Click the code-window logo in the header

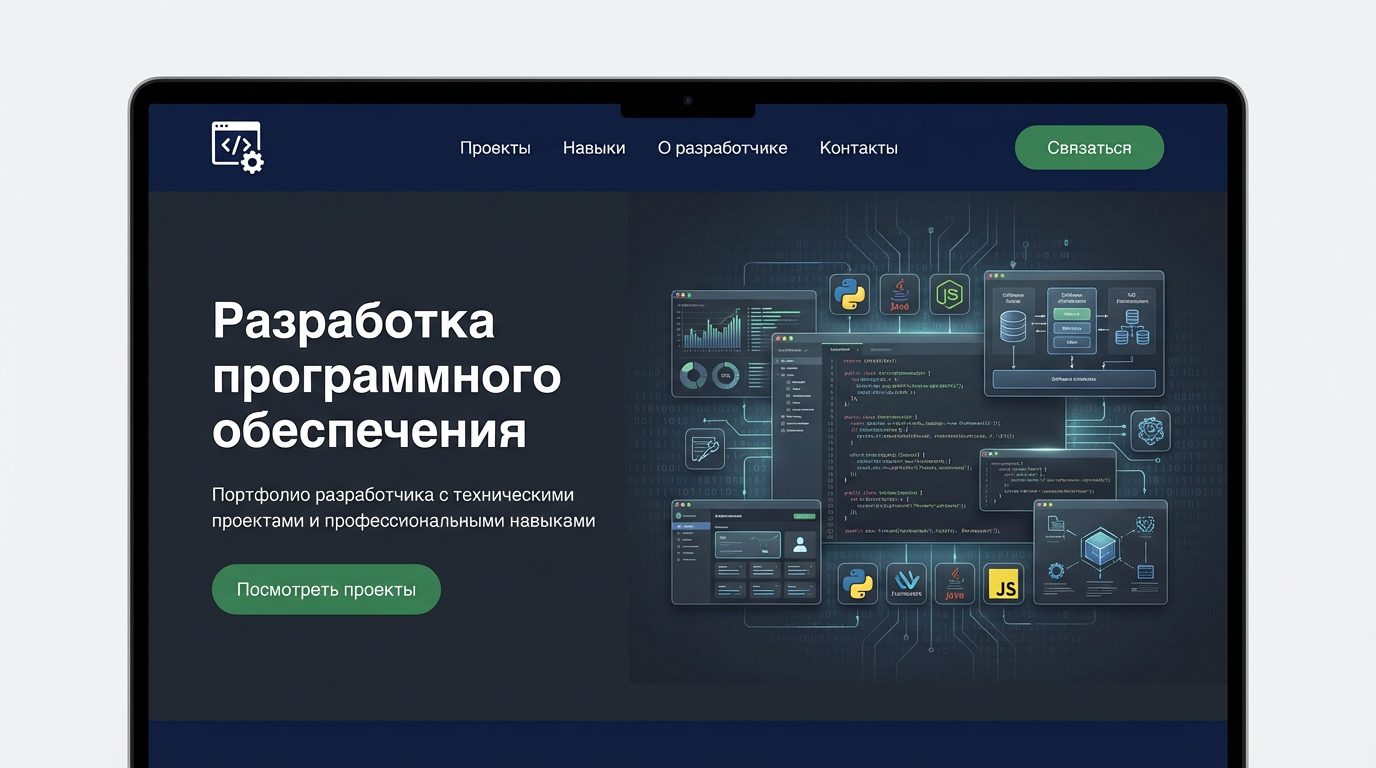tap(236, 146)
